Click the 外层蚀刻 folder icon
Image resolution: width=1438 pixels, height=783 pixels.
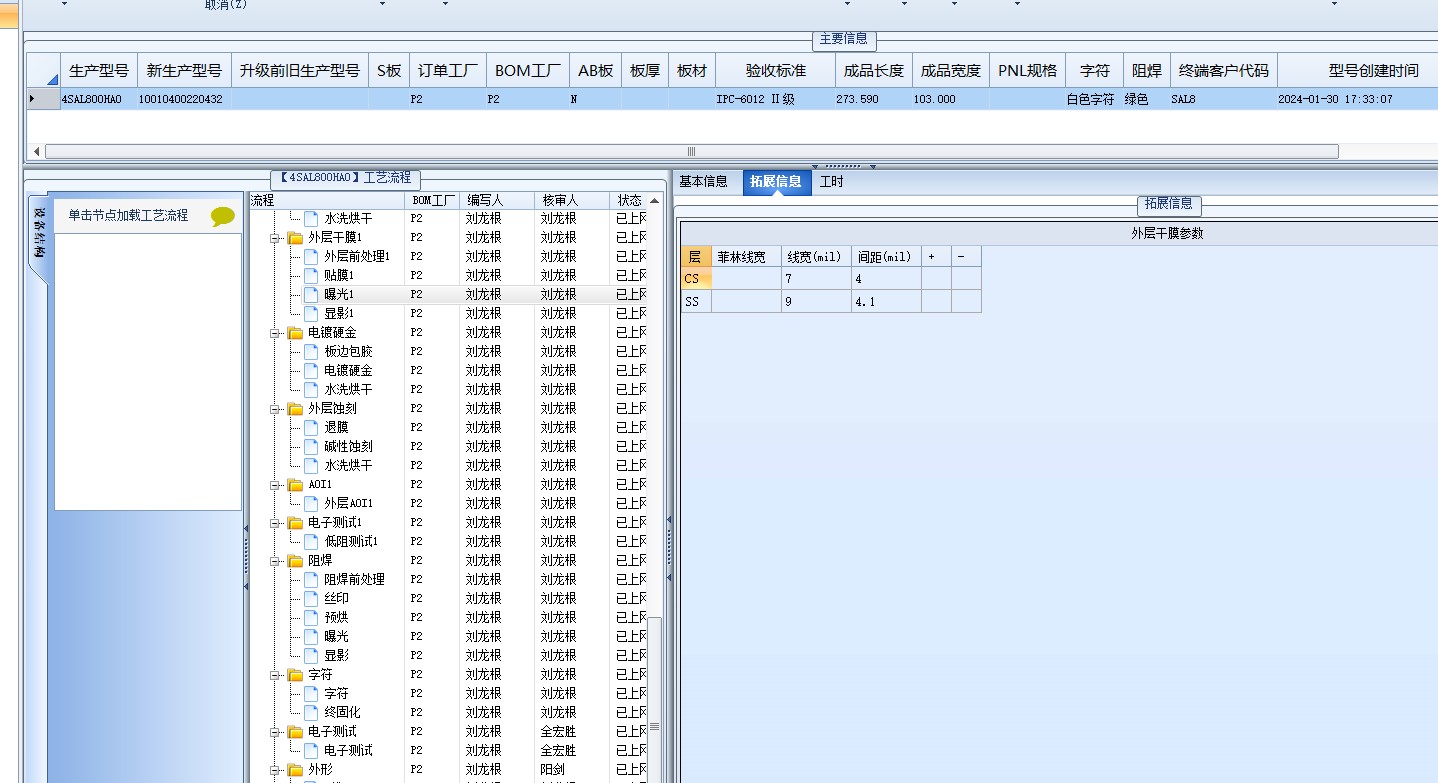[x=295, y=409]
